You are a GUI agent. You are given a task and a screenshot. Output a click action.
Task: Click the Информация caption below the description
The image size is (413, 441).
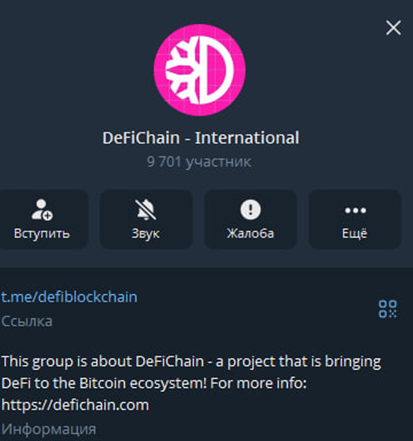[x=49, y=429]
